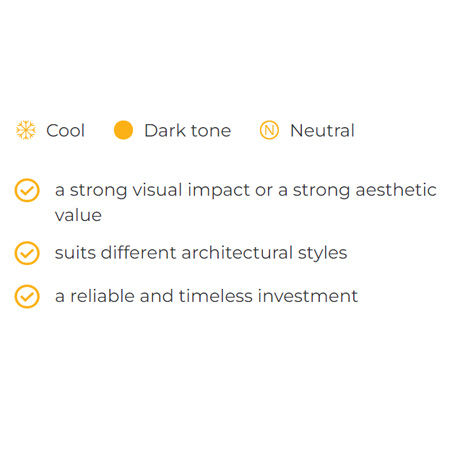Select the Cool label text
The height and width of the screenshot is (450, 450).
click(66, 130)
